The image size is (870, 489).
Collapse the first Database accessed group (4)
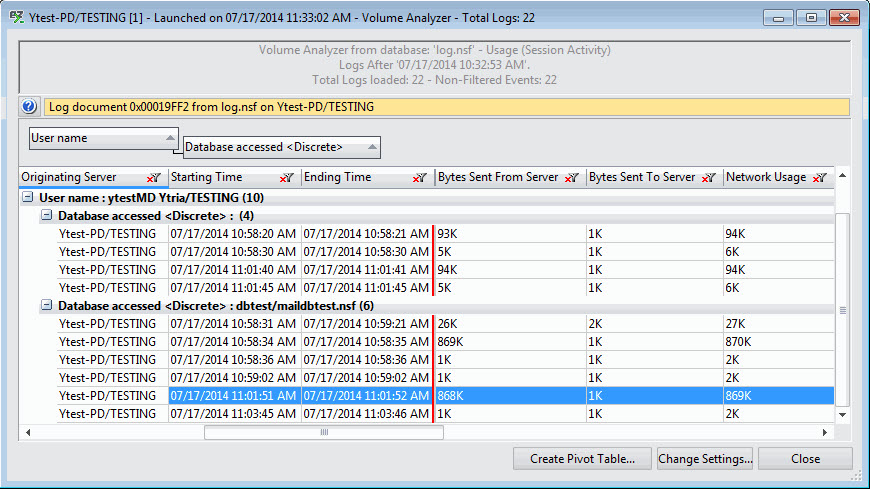coord(46,216)
